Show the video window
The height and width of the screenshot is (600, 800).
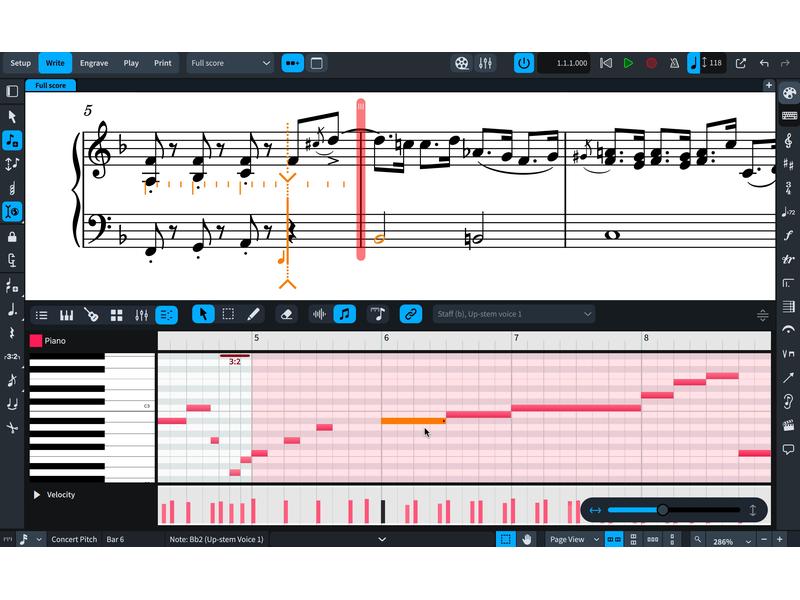click(x=462, y=63)
